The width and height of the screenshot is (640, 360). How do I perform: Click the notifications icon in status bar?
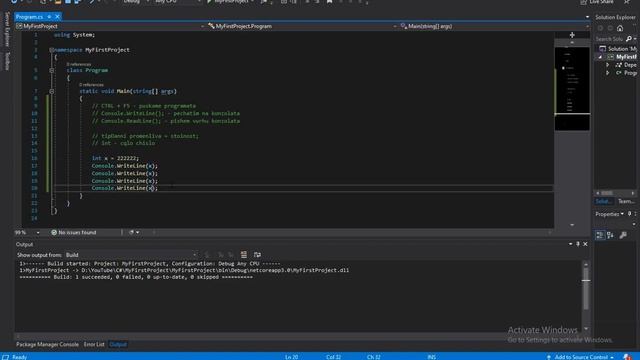[x=627, y=357]
